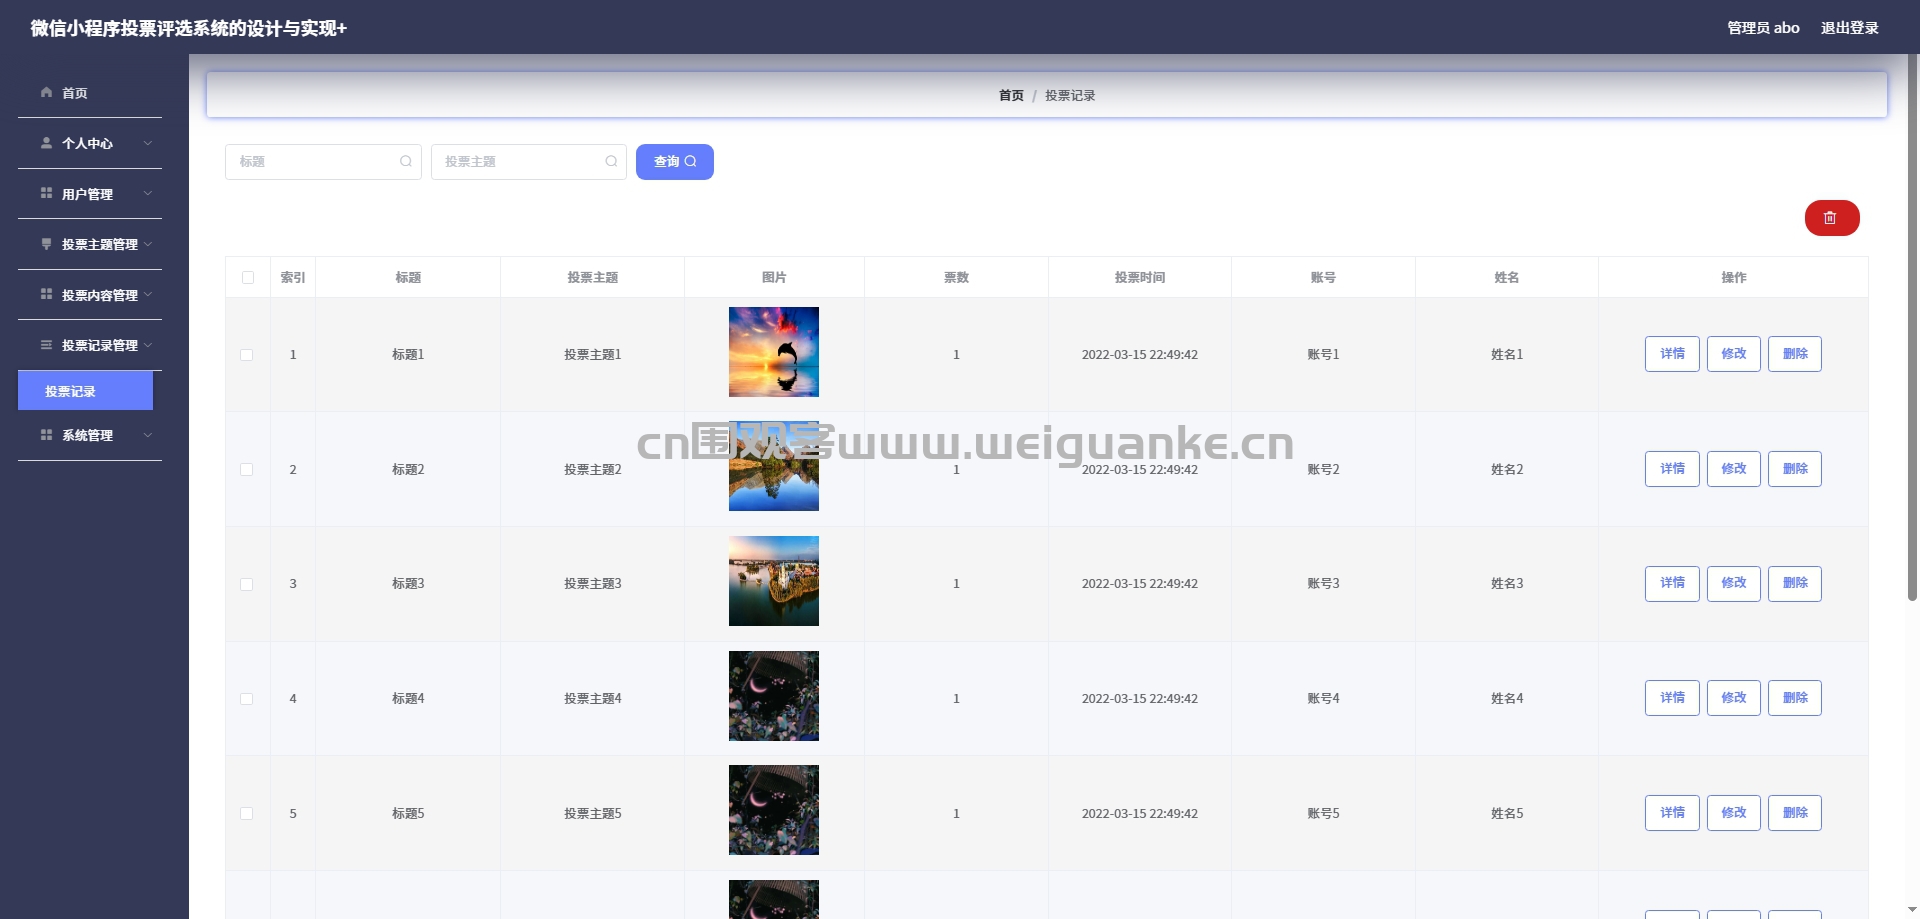Expand the 用户管理 menu chevron
1920x919 pixels.
pyautogui.click(x=148, y=193)
